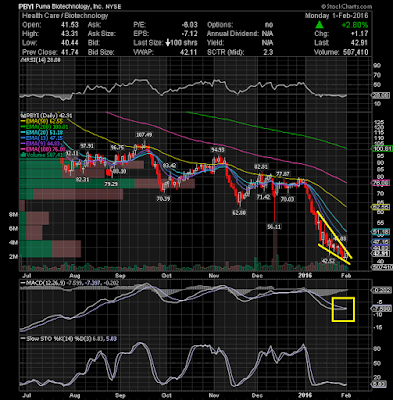The height and width of the screenshot is (400, 393).
Task: Click the magenta 76.00 axis tag
Action: tap(380, 183)
